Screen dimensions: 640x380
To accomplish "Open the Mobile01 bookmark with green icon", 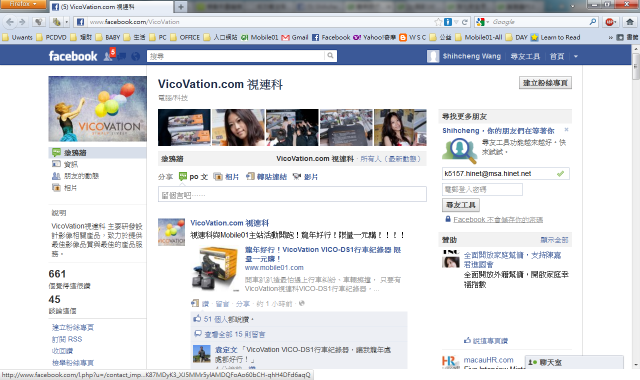I will tap(260, 38).
